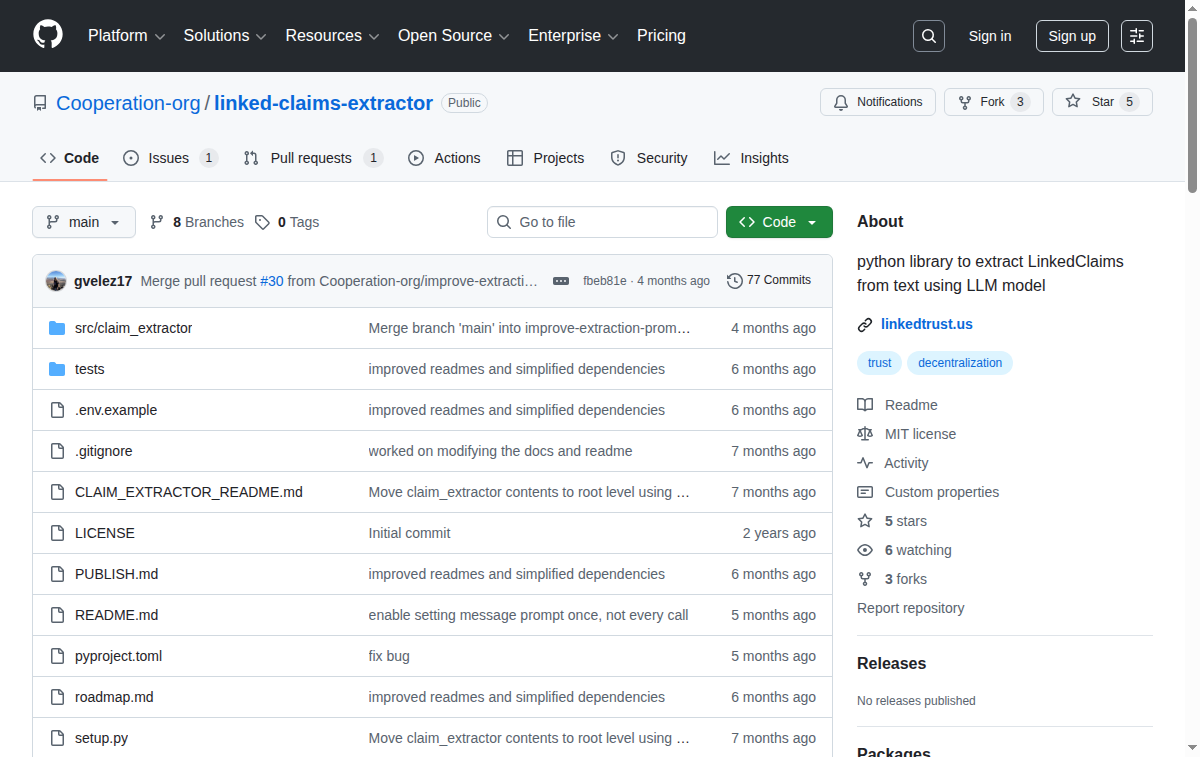This screenshot has height=757, width=1200.
Task: Click the commit ellipsis details icon
Action: [561, 281]
